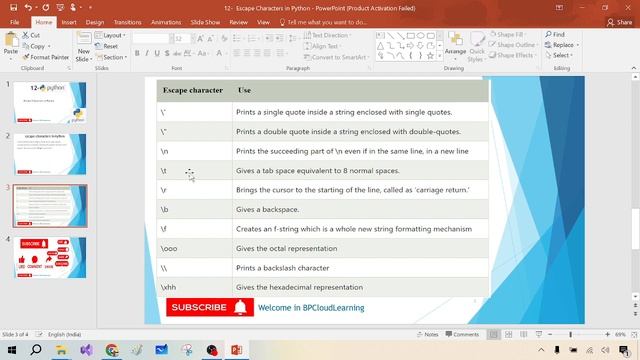This screenshot has height=360, width=640.
Task: Open the File tab
Action: pyautogui.click(x=14, y=22)
